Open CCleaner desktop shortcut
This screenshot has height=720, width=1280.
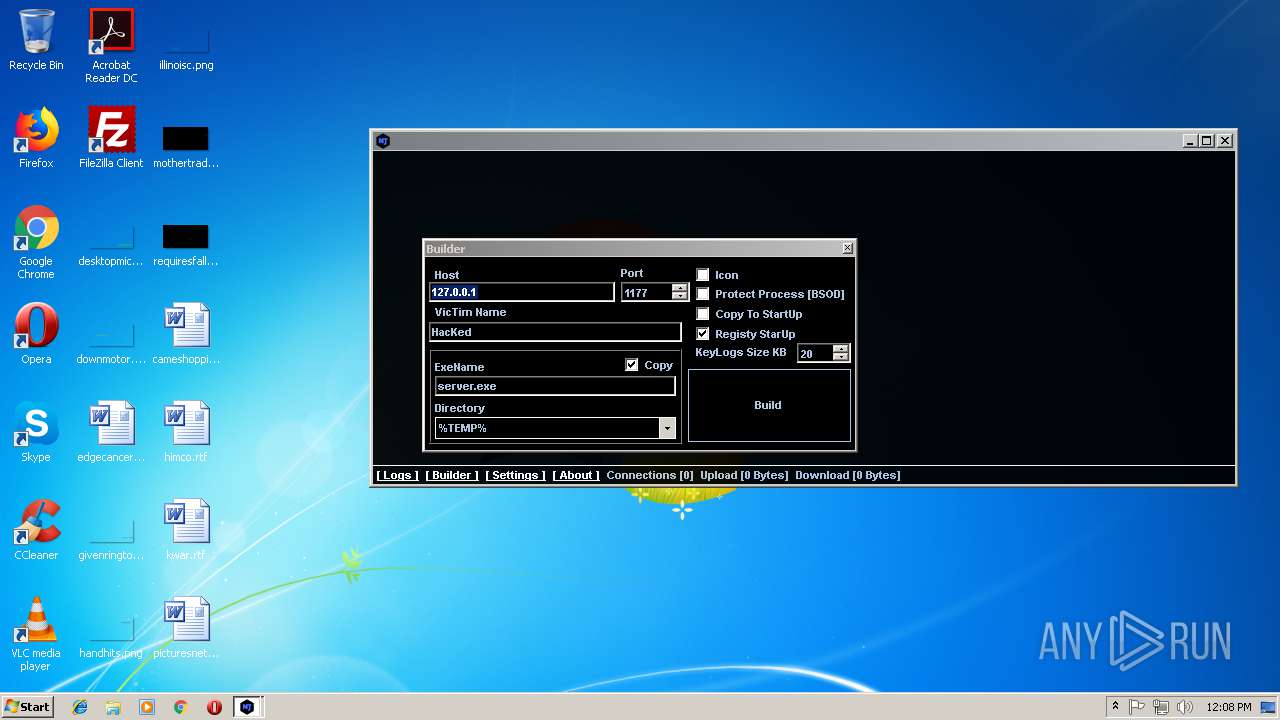coord(36,530)
